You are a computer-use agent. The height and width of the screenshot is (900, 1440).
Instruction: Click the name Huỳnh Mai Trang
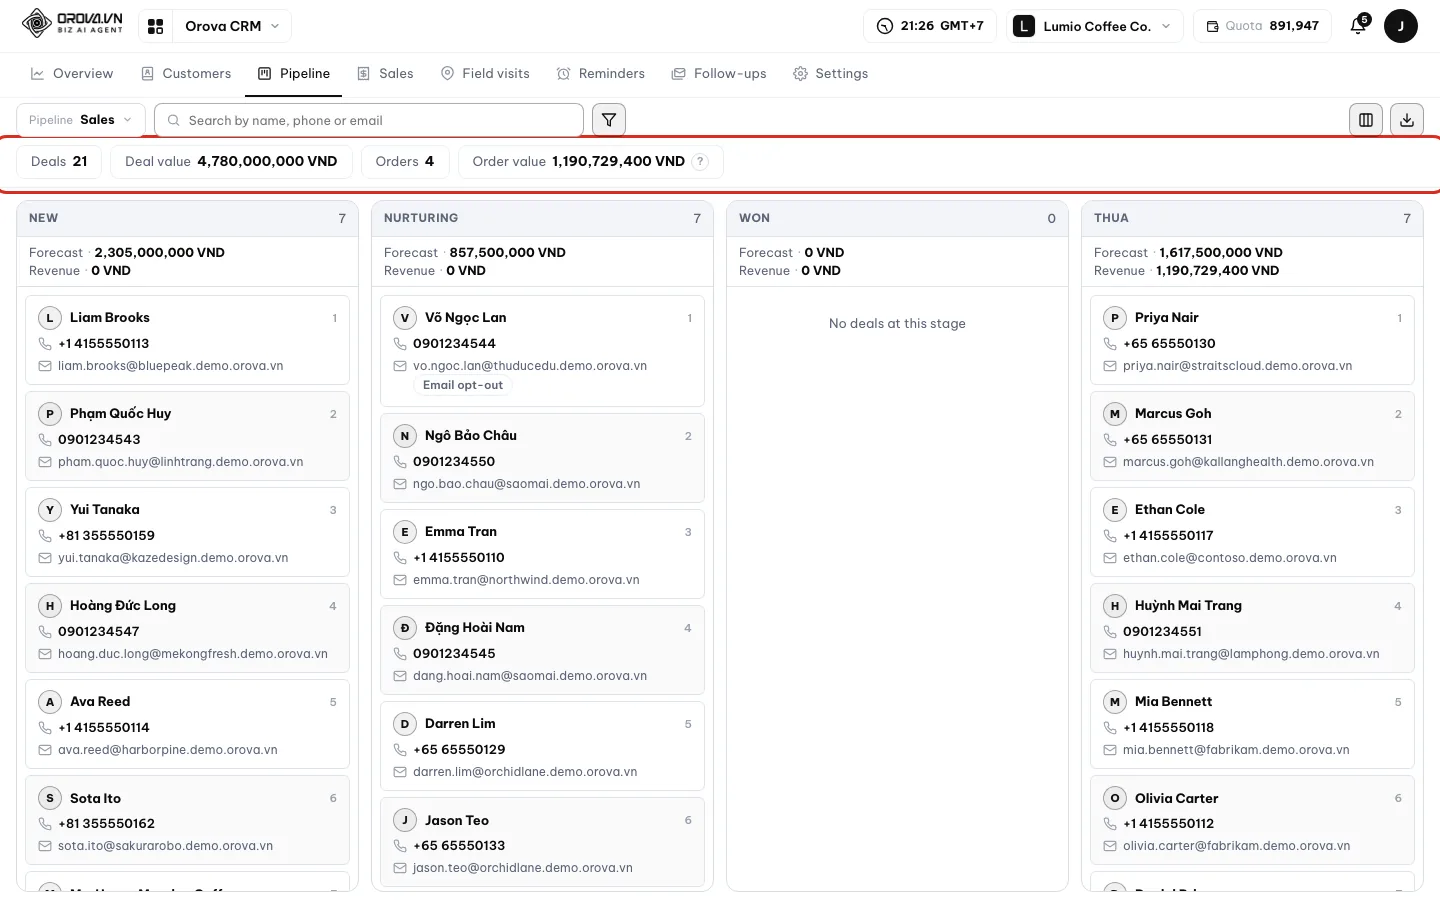click(x=1188, y=606)
